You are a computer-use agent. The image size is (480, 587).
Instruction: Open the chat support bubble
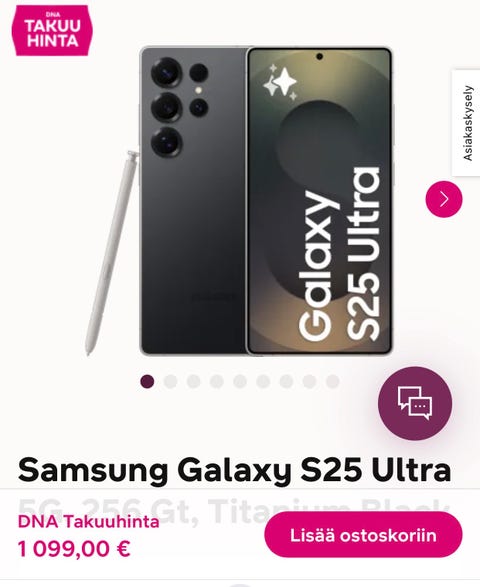point(415,404)
